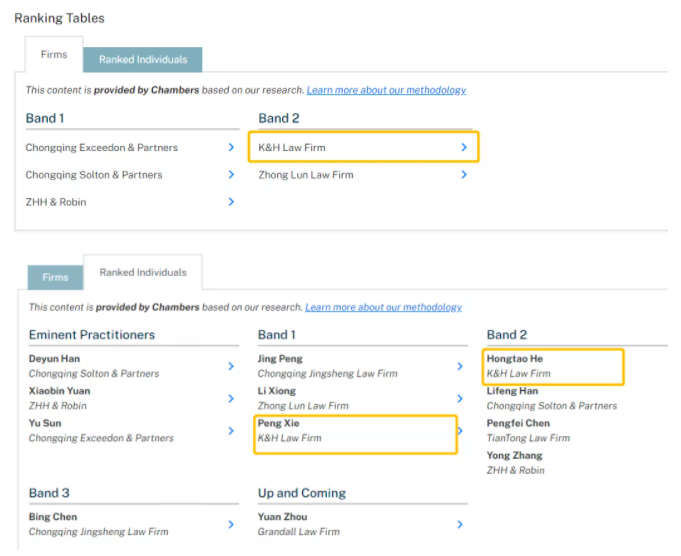Select Yuan Zhou under Up and Coming
The width and height of the screenshot is (681, 556).
pos(282,517)
